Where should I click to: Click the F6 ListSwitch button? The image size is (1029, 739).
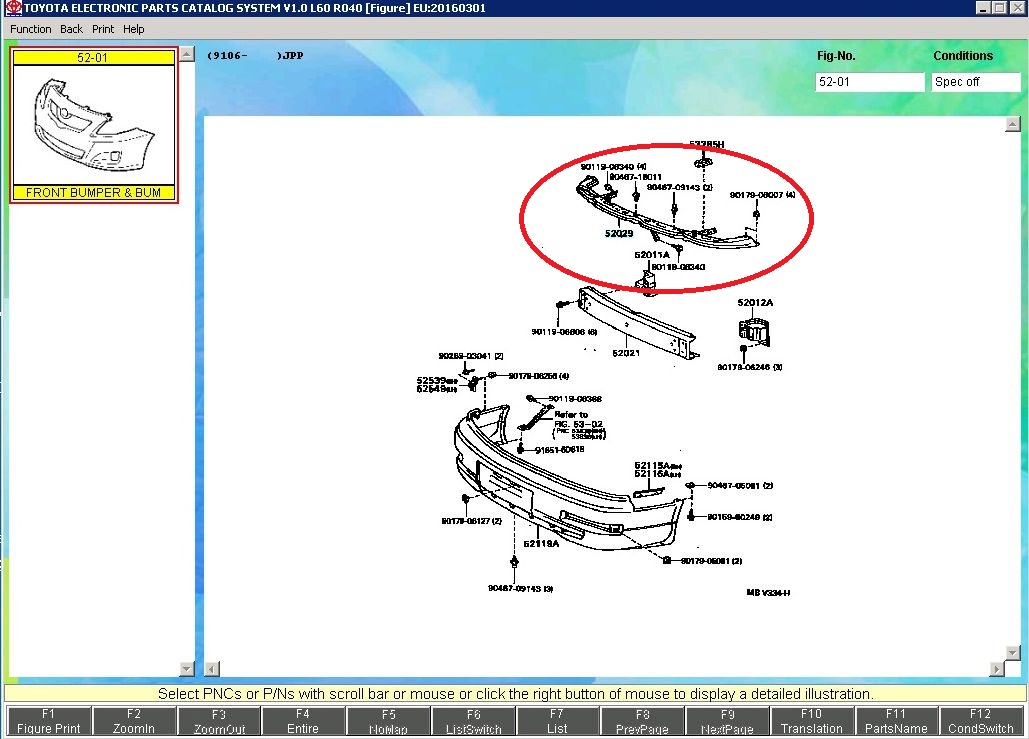474,721
